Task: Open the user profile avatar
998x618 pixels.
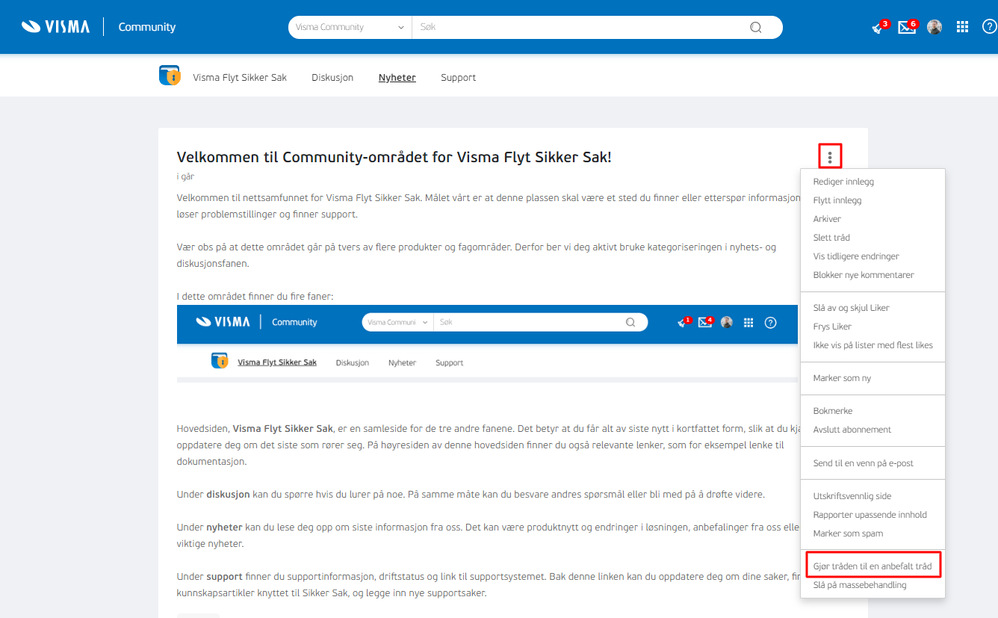Action: point(934,27)
